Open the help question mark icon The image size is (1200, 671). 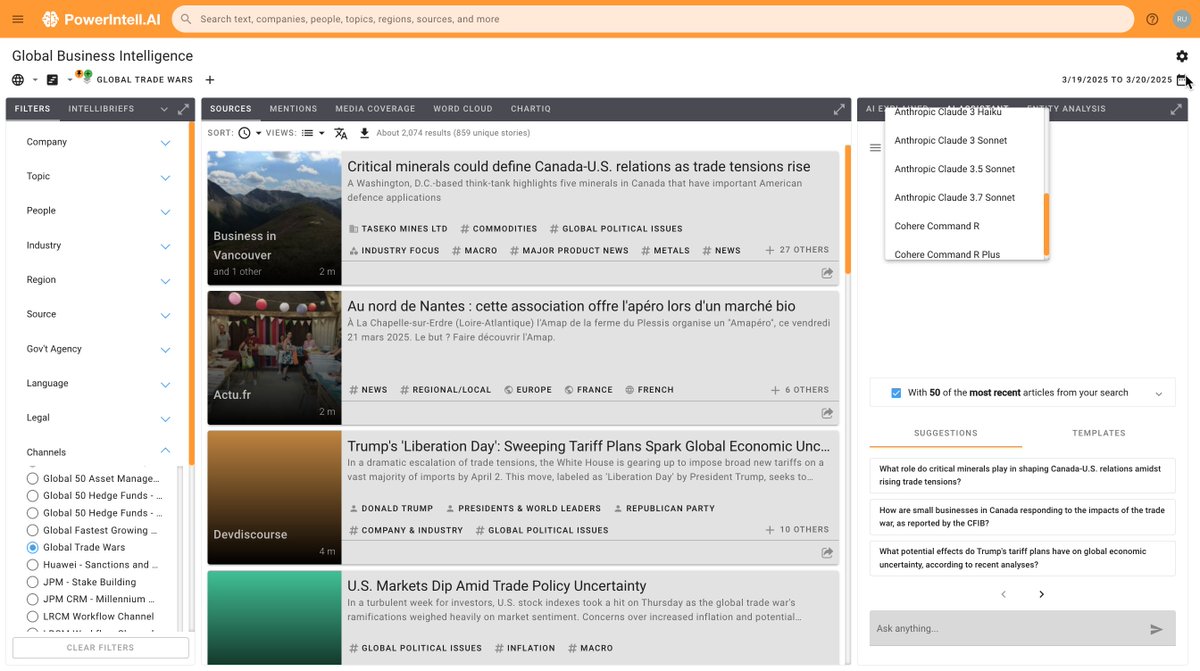pos(1152,19)
